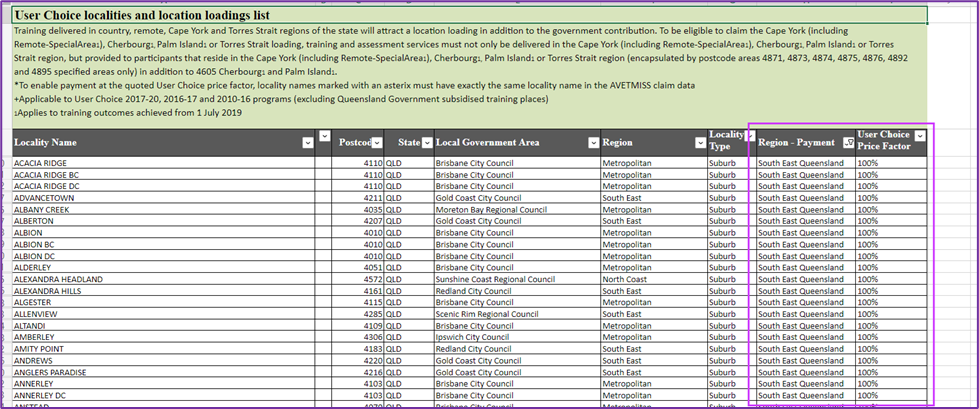Viewport: 979px width, 409px height.
Task: Select the 'ACACIA RIDGE DC' locality cell
Action: tap(164, 186)
